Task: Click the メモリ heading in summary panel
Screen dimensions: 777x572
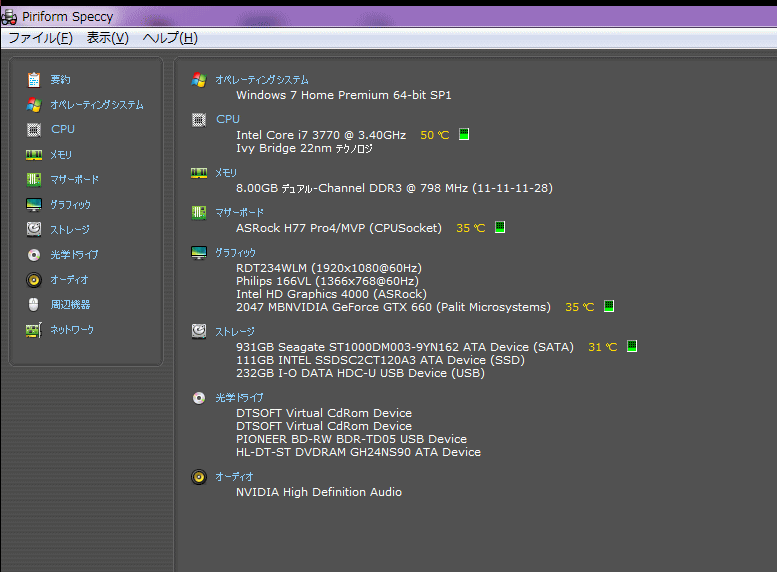Action: (226, 173)
